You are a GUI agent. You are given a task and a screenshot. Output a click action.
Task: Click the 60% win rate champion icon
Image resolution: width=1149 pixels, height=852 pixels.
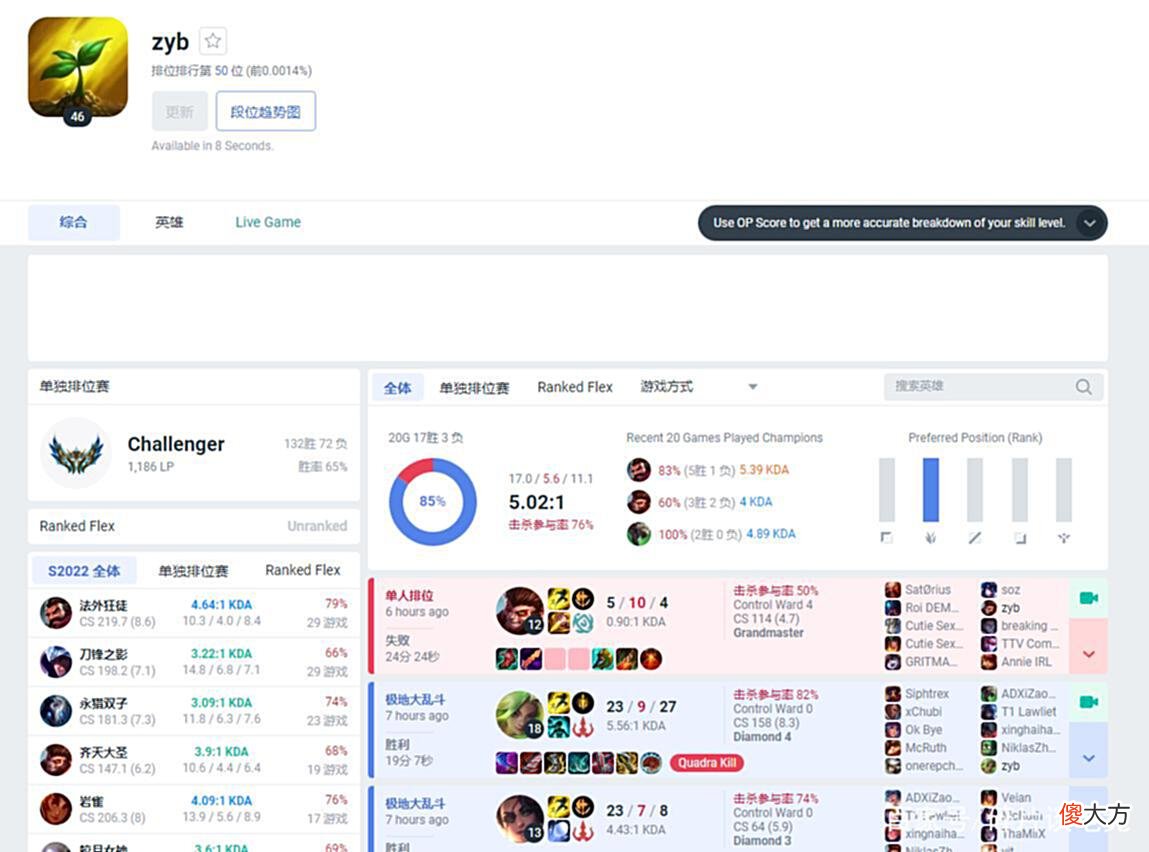point(639,502)
